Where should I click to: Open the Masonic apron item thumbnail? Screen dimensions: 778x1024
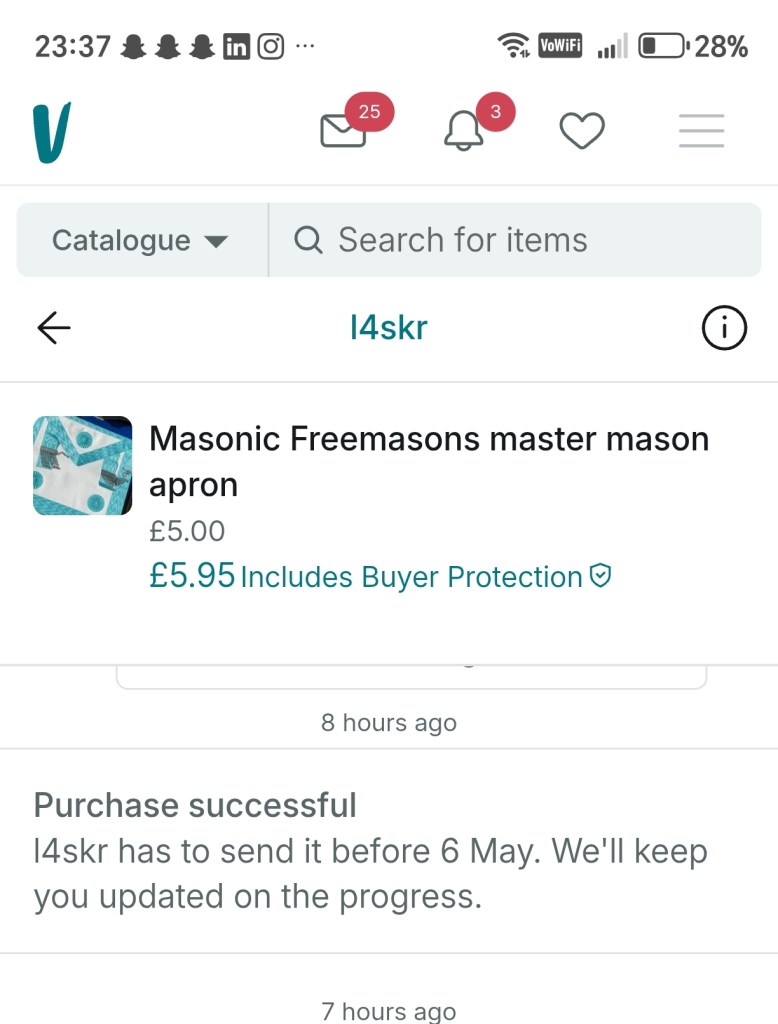click(82, 466)
